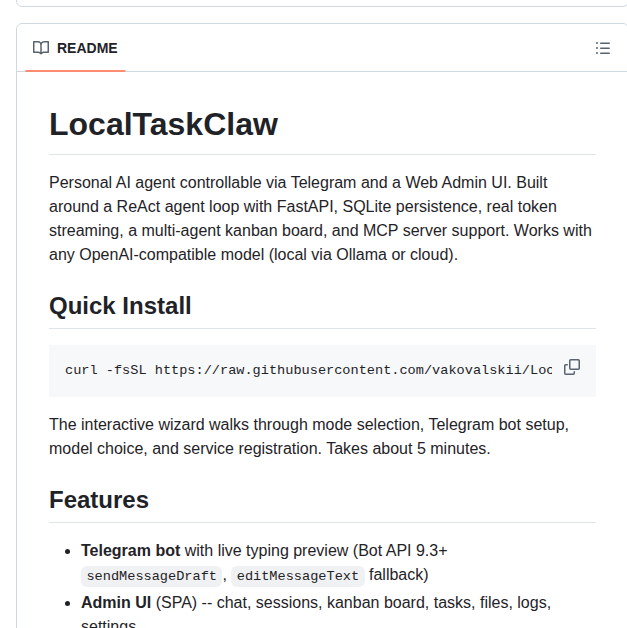Click the bold 'Admin UI' text

tap(116, 603)
